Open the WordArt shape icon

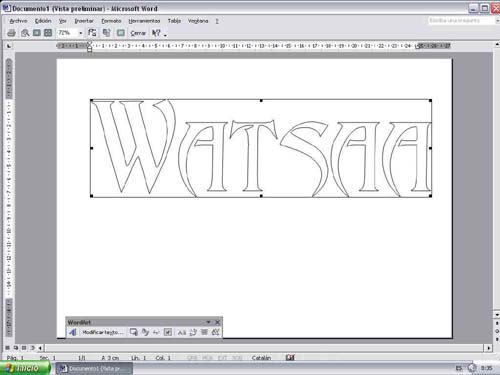(156, 332)
